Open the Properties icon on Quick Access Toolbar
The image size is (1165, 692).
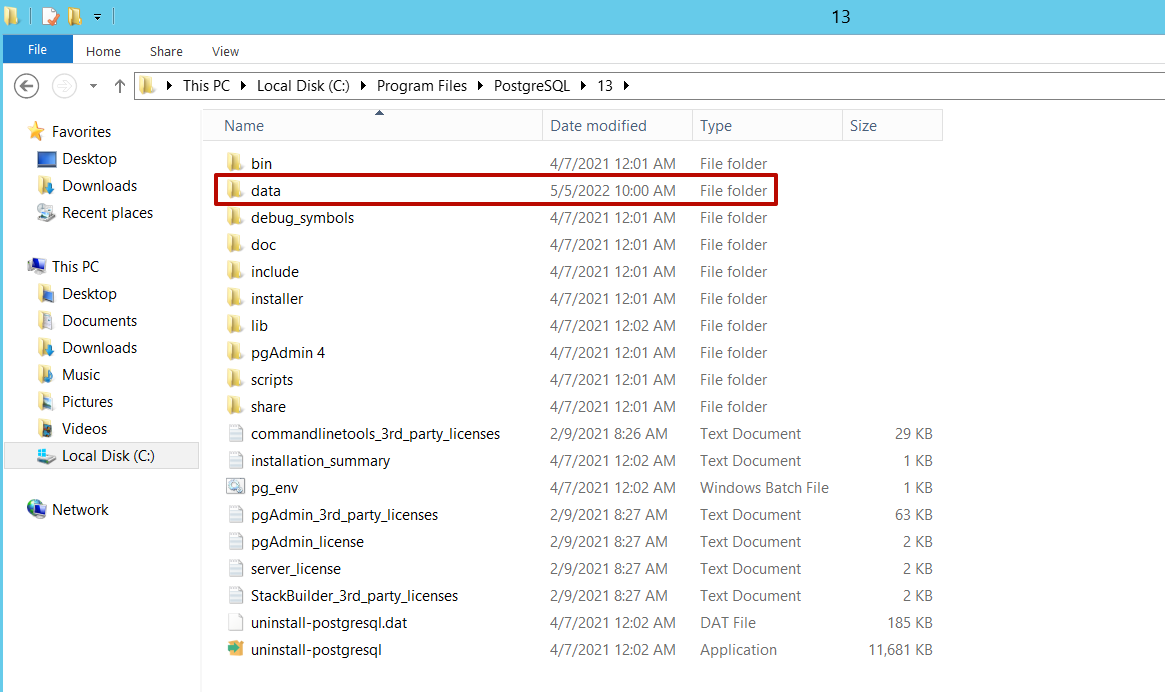point(47,16)
